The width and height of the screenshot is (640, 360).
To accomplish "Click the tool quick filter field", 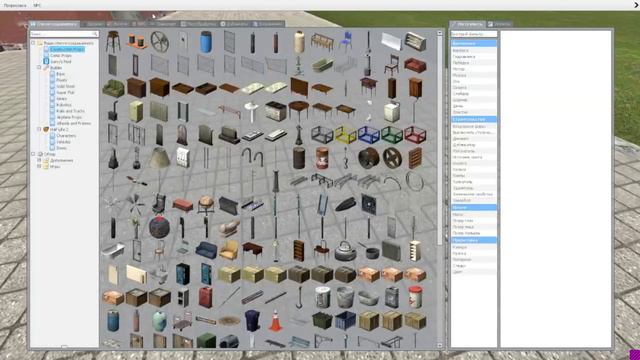I will coord(474,34).
